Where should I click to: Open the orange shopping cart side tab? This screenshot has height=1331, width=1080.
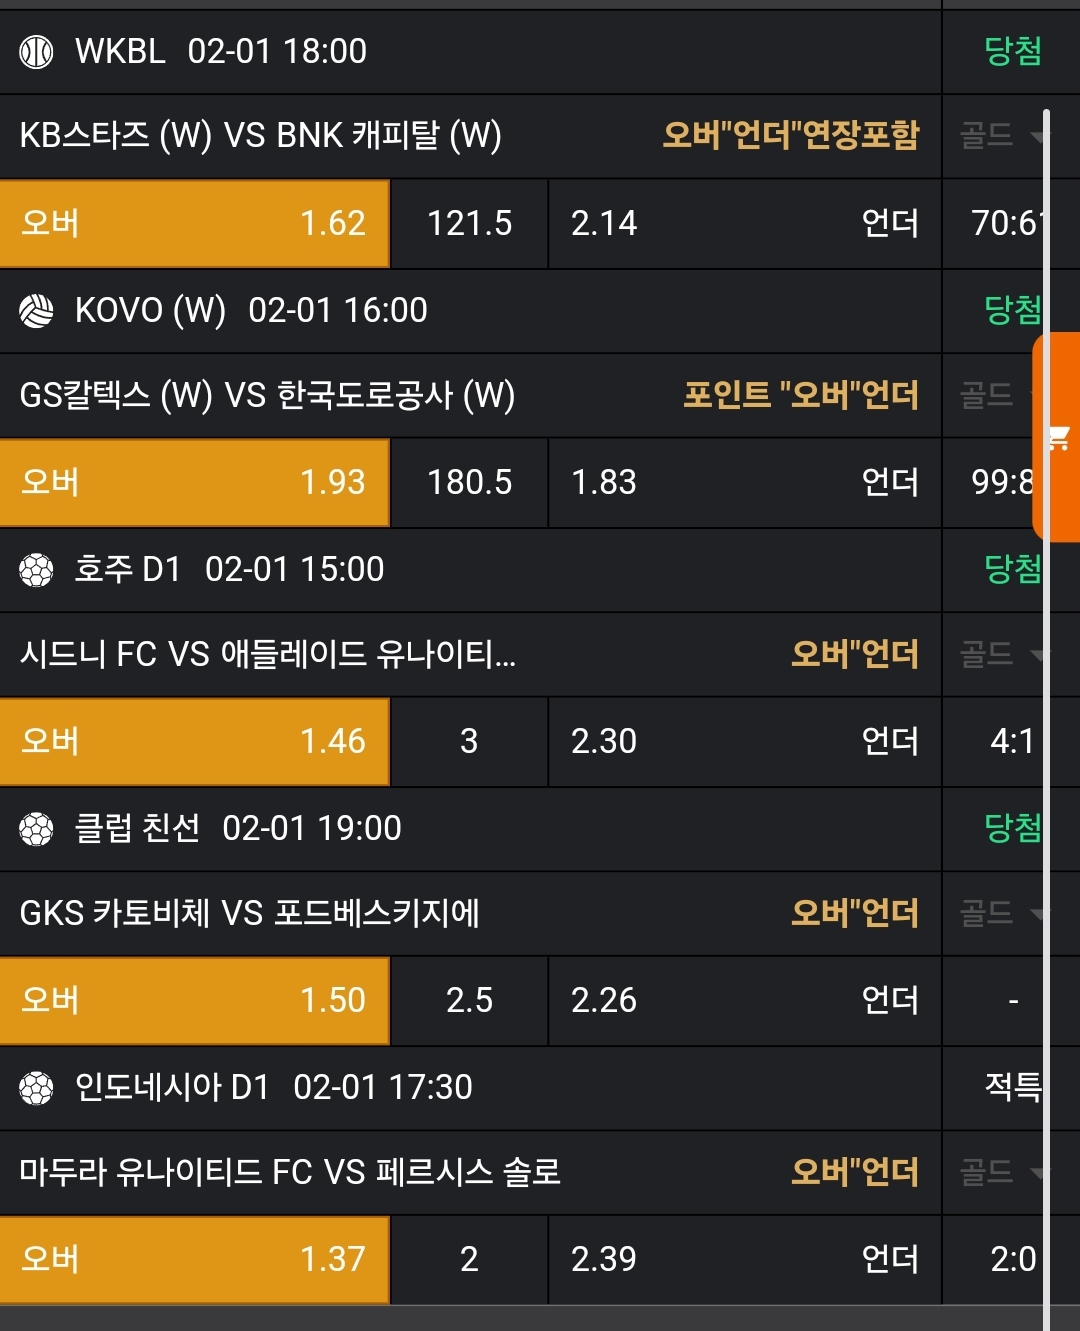point(1059,437)
